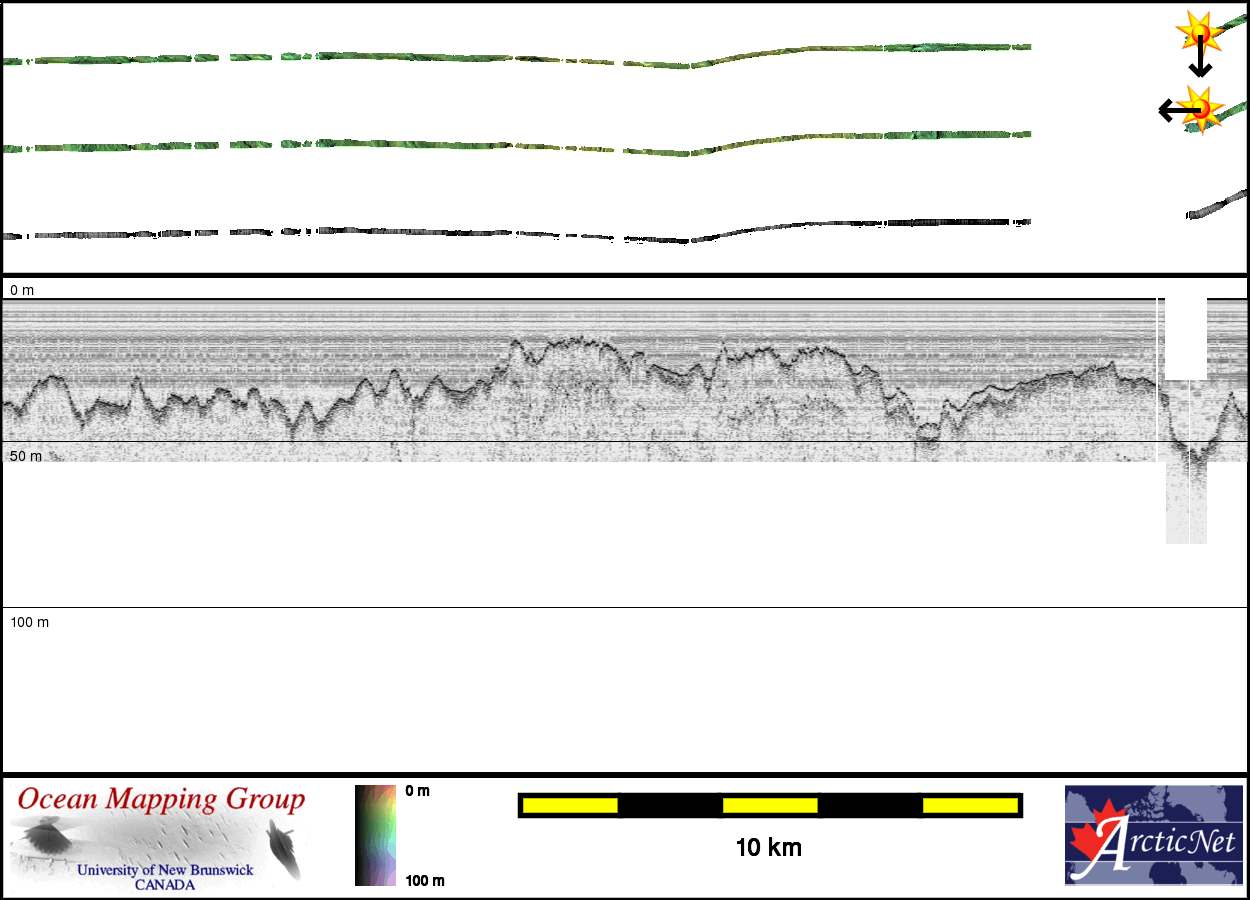Click the 100 m legend label
The width and height of the screenshot is (1250, 900).
(x=425, y=881)
